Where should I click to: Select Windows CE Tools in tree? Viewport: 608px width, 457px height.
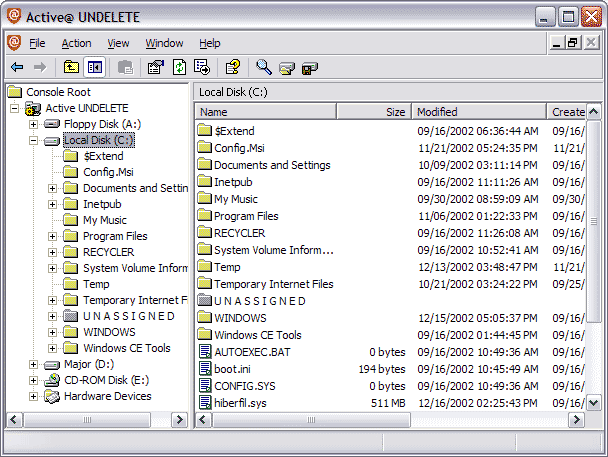point(127,348)
